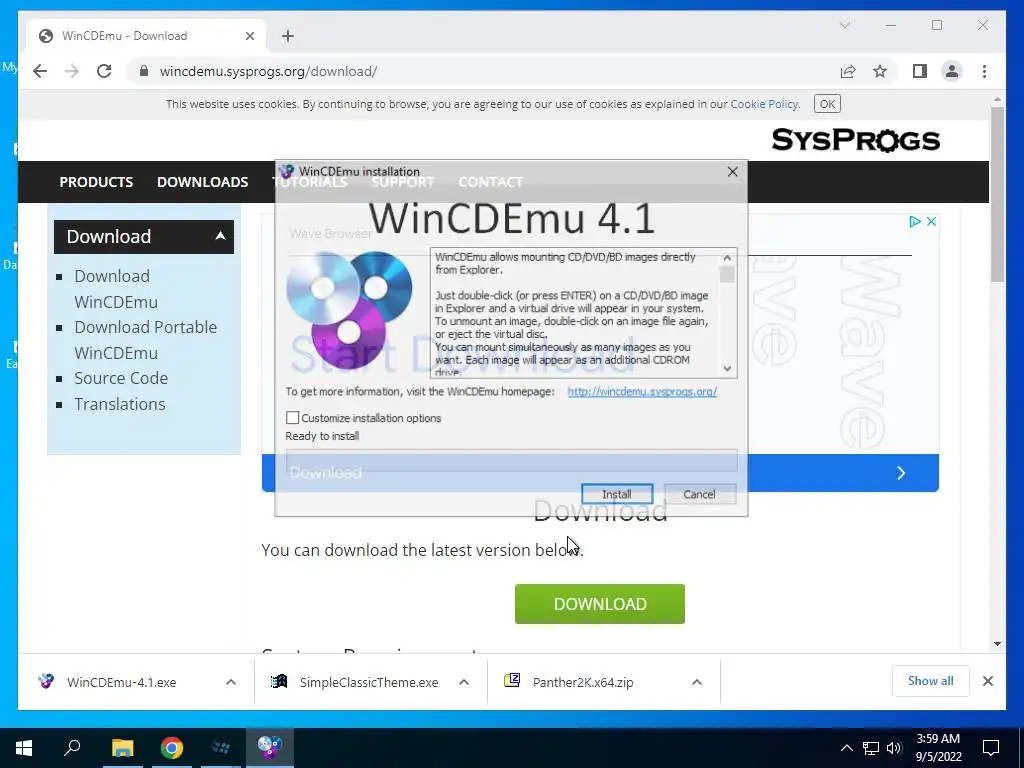The height and width of the screenshot is (768, 1024).
Task: Click the AdChoices triangle icon
Action: [915, 221]
